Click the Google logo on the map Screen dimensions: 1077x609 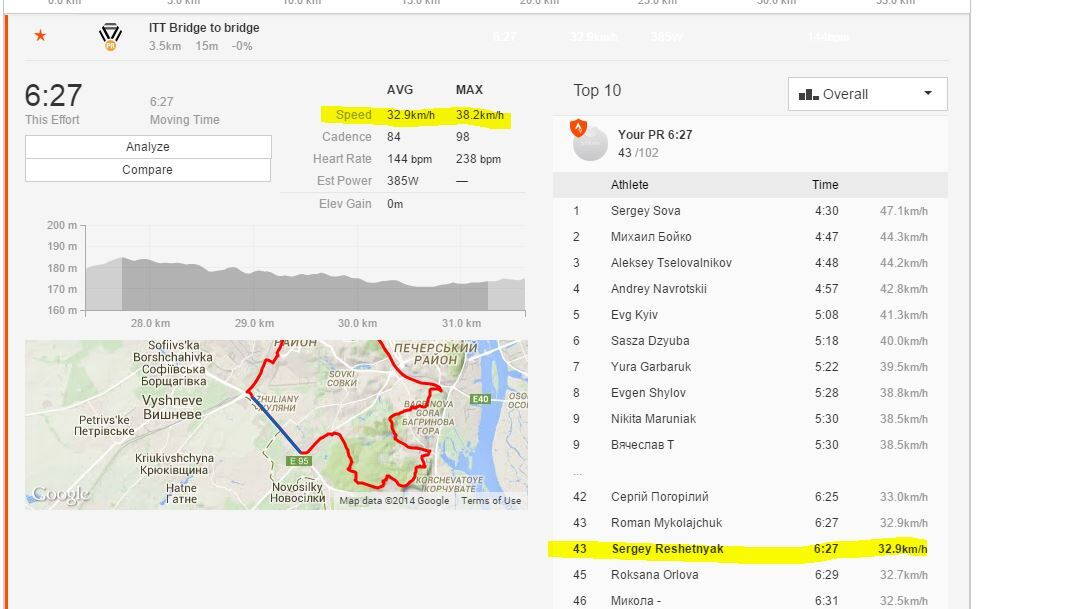point(60,494)
